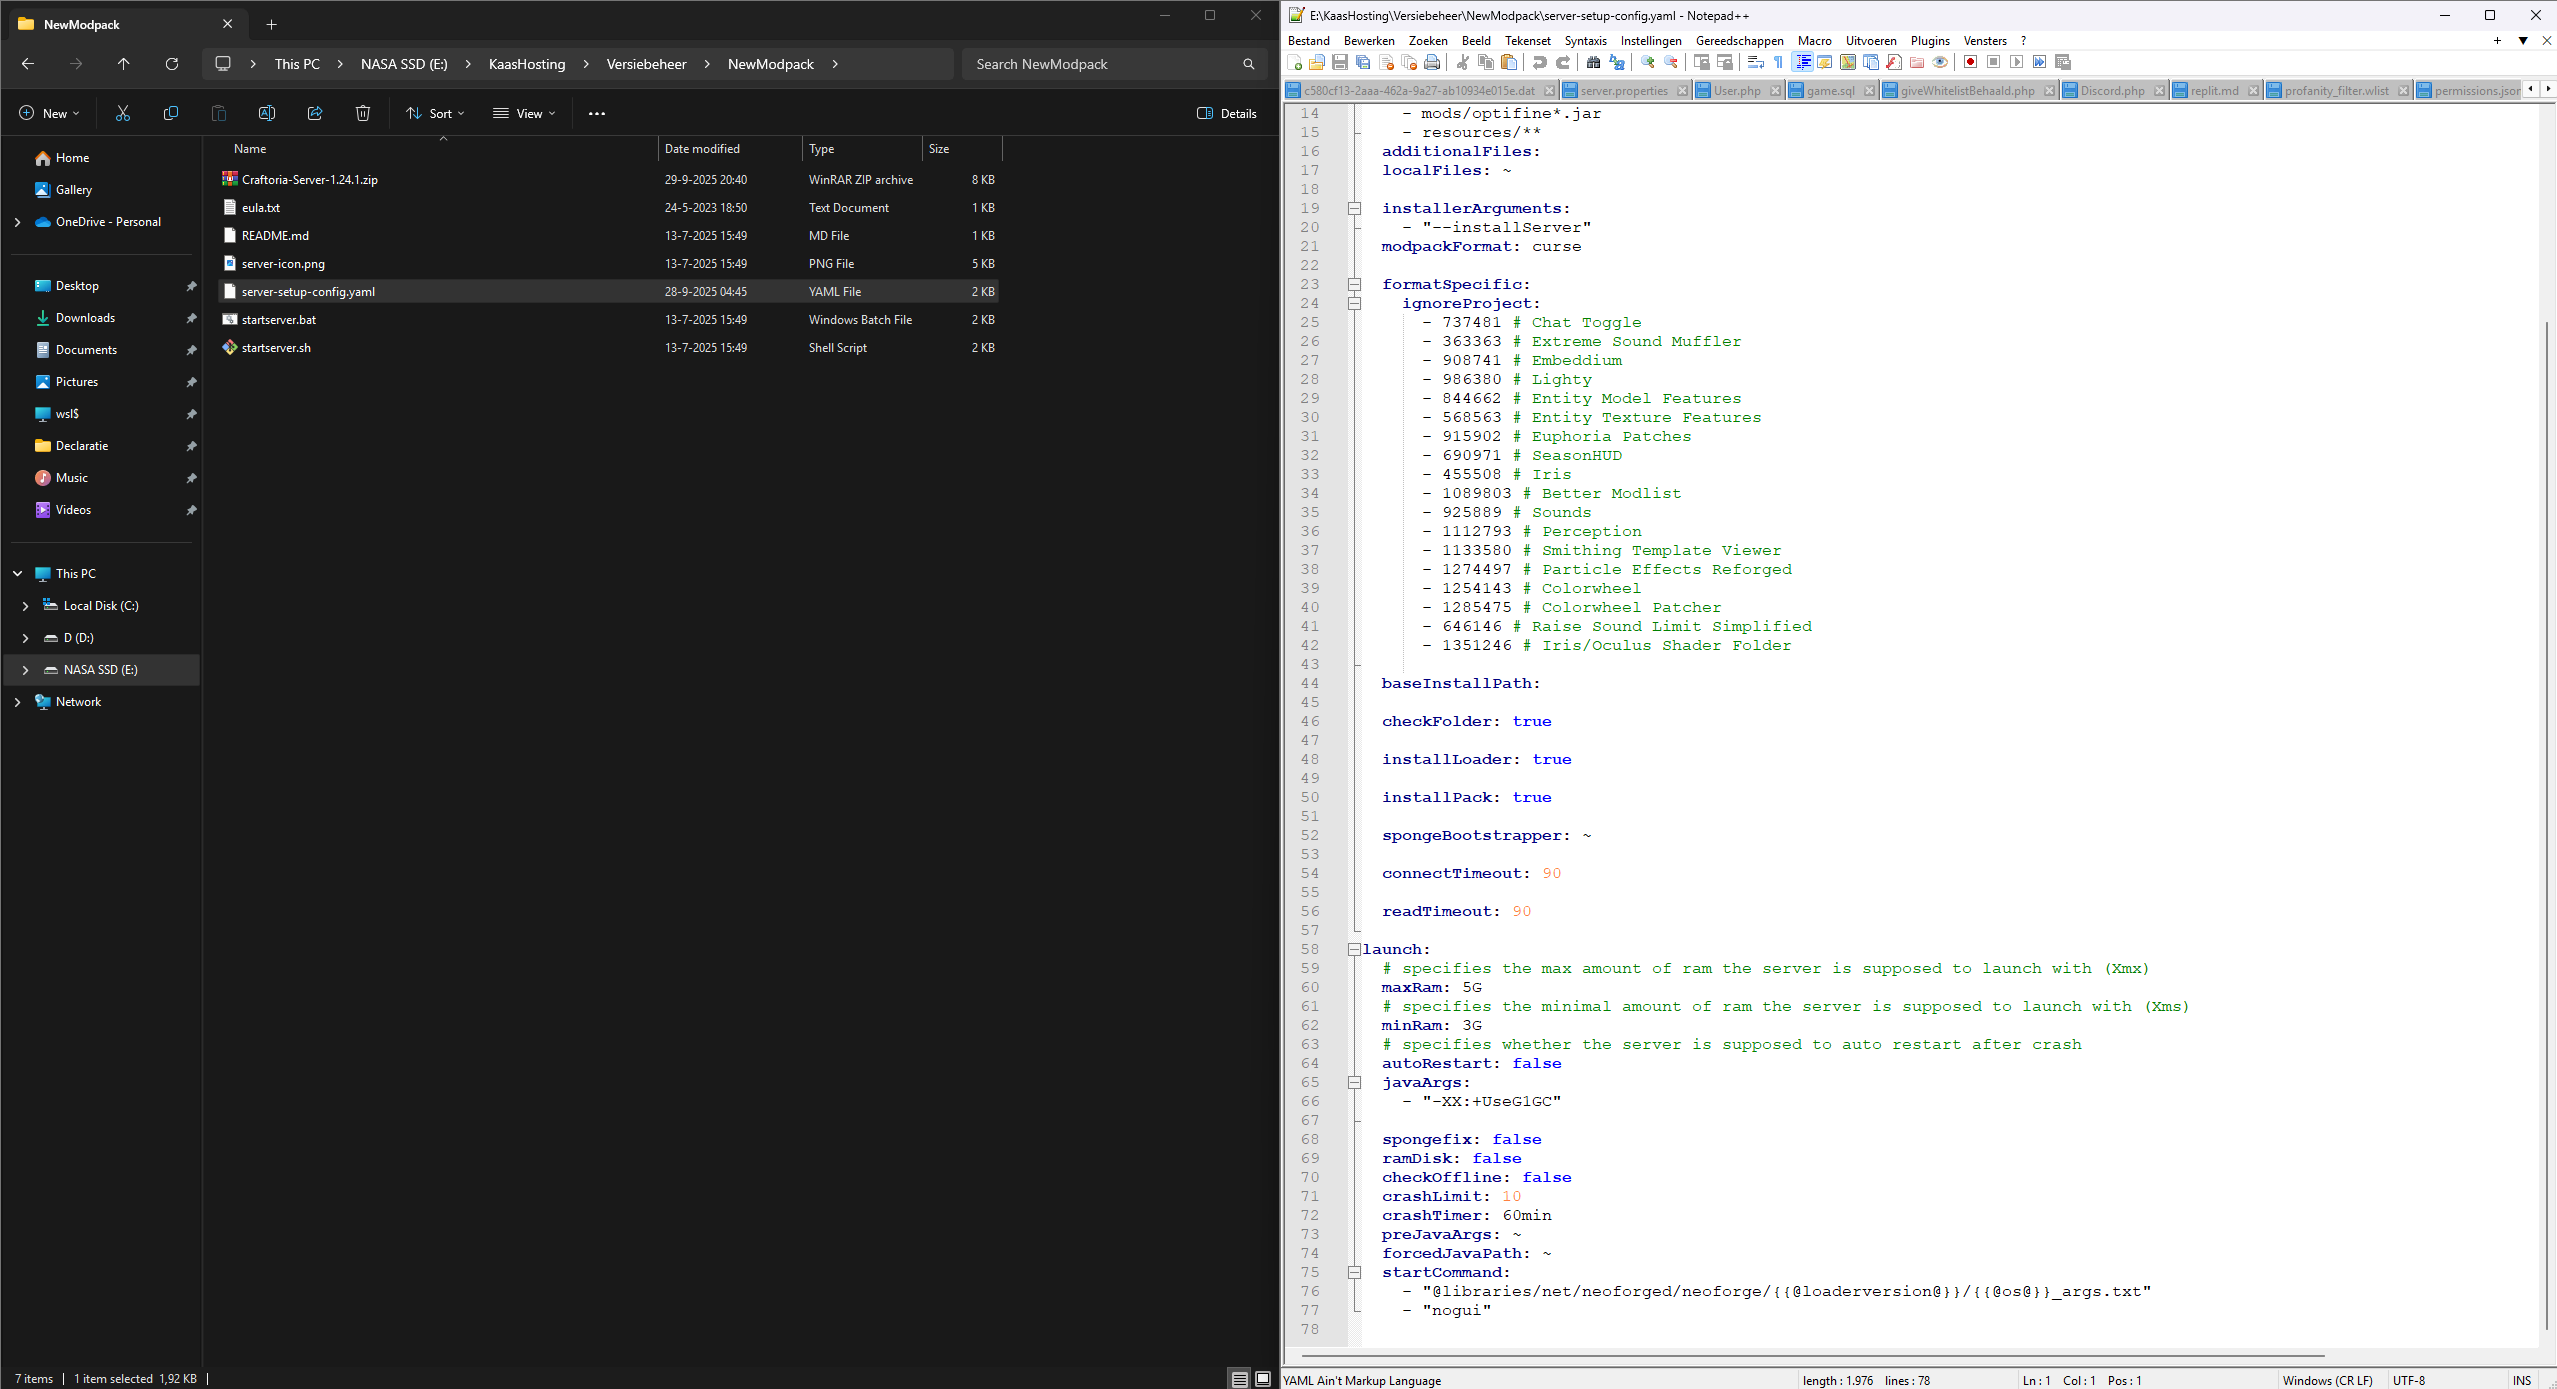Collapse the ignoreProject fold on line 24
Viewport: 2557px width, 1389px height.
coord(1354,303)
